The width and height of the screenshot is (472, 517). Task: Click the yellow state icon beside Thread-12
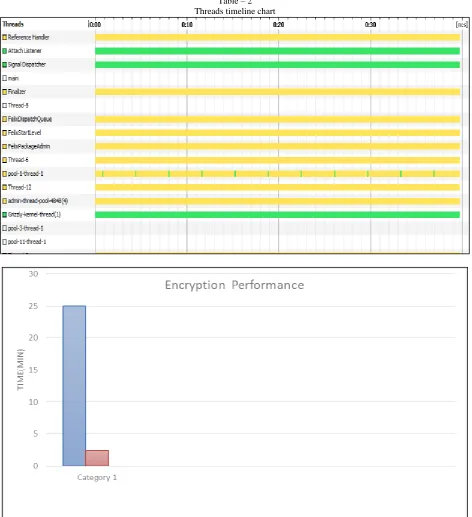coord(5,187)
